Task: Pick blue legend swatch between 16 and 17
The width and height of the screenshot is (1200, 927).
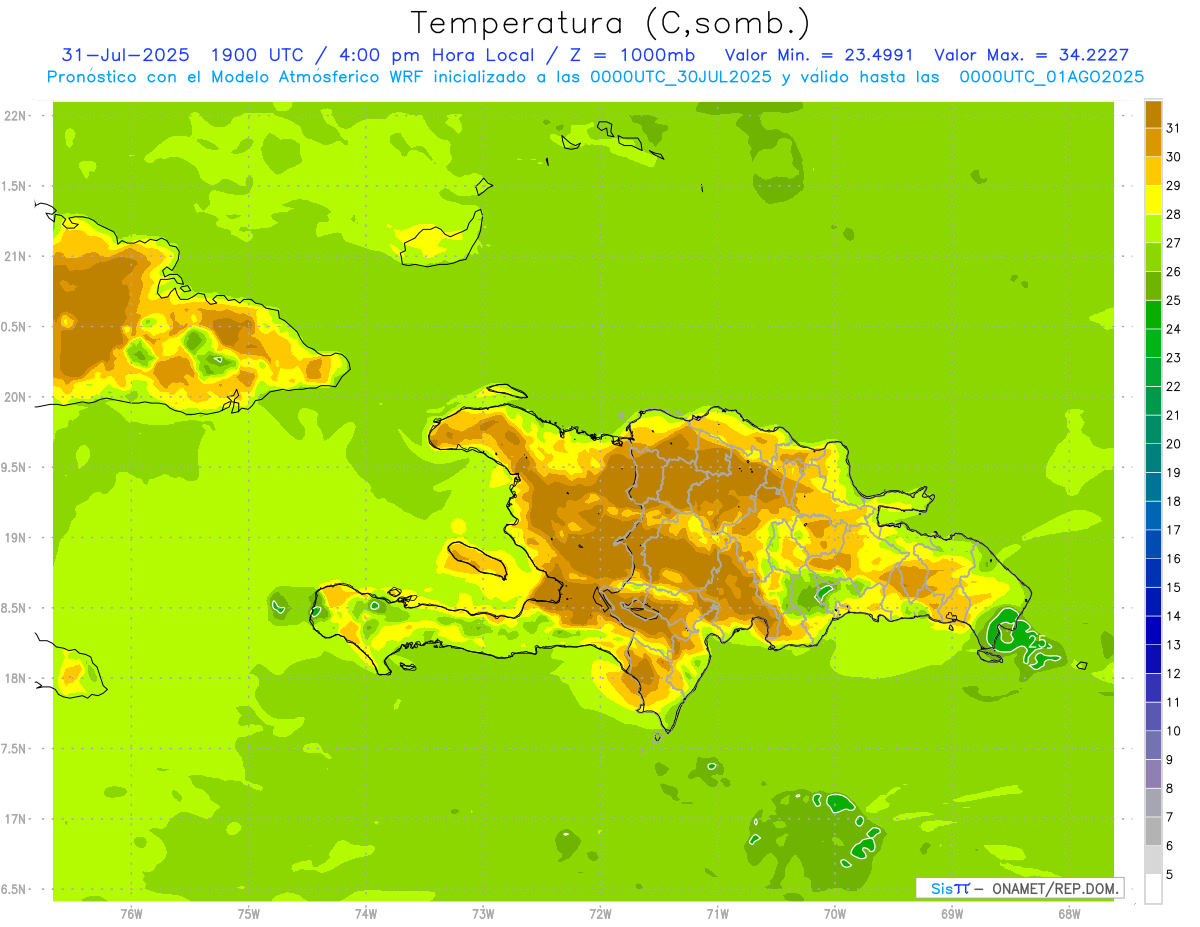Action: (x=1153, y=544)
